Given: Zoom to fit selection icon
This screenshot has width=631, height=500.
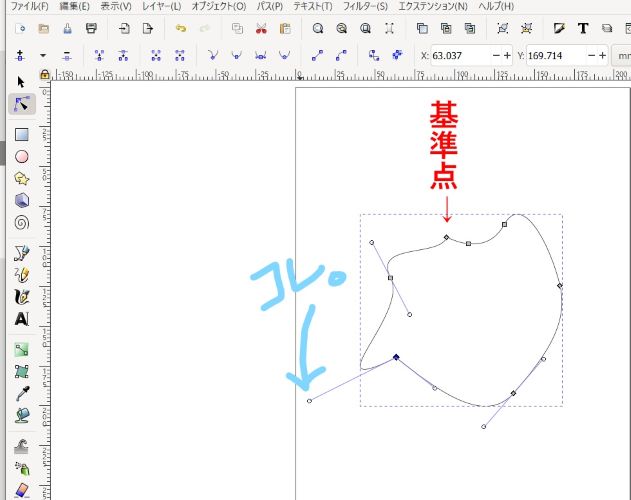Looking at the screenshot, I should pyautogui.click(x=318, y=28).
